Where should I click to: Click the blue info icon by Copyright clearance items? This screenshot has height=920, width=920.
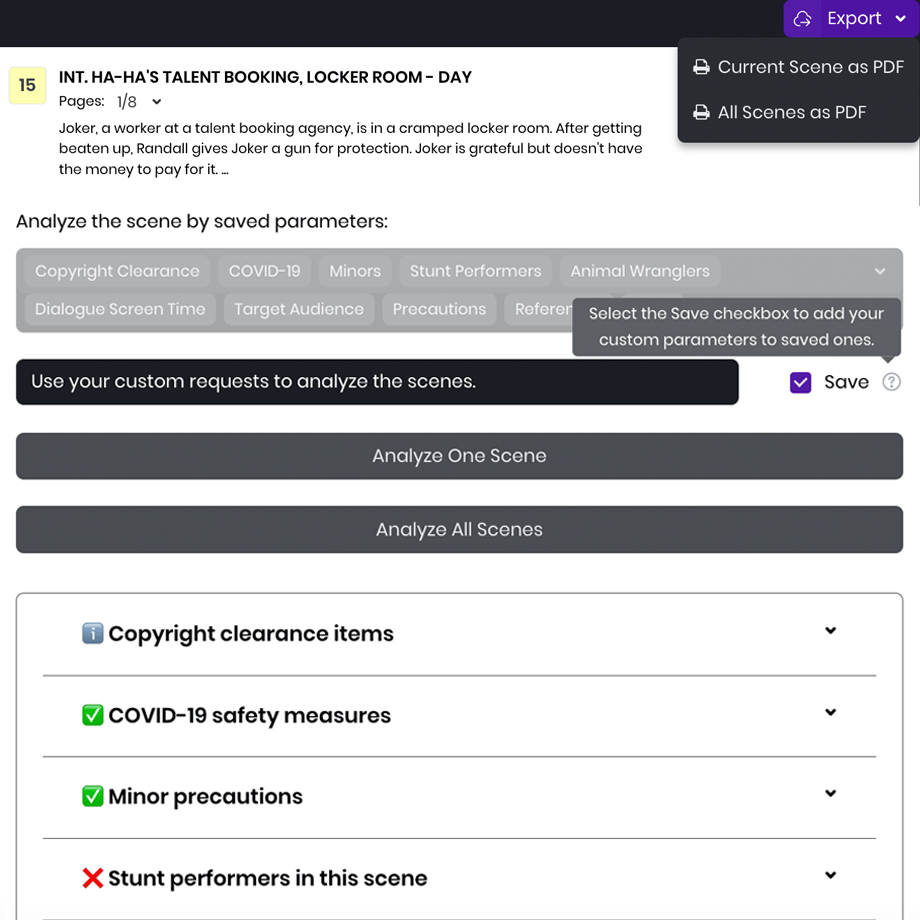click(93, 633)
